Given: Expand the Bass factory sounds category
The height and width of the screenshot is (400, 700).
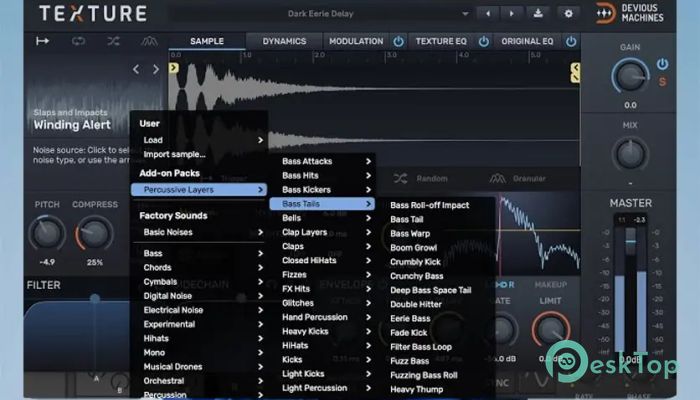Looking at the screenshot, I should pyautogui.click(x=199, y=253).
